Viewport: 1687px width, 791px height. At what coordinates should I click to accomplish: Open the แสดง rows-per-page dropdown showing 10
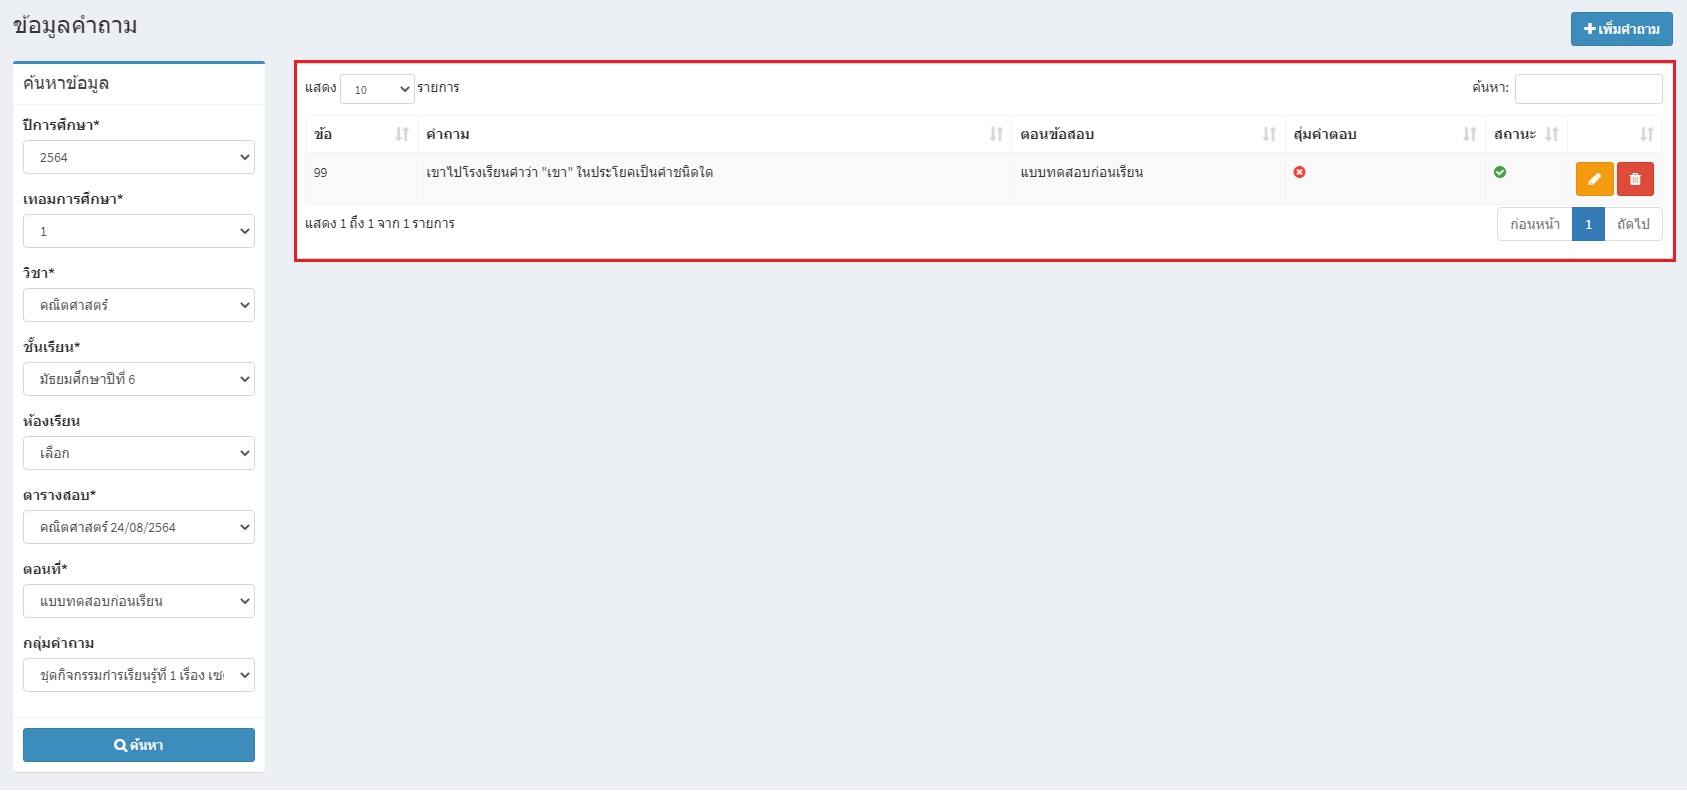coord(377,89)
